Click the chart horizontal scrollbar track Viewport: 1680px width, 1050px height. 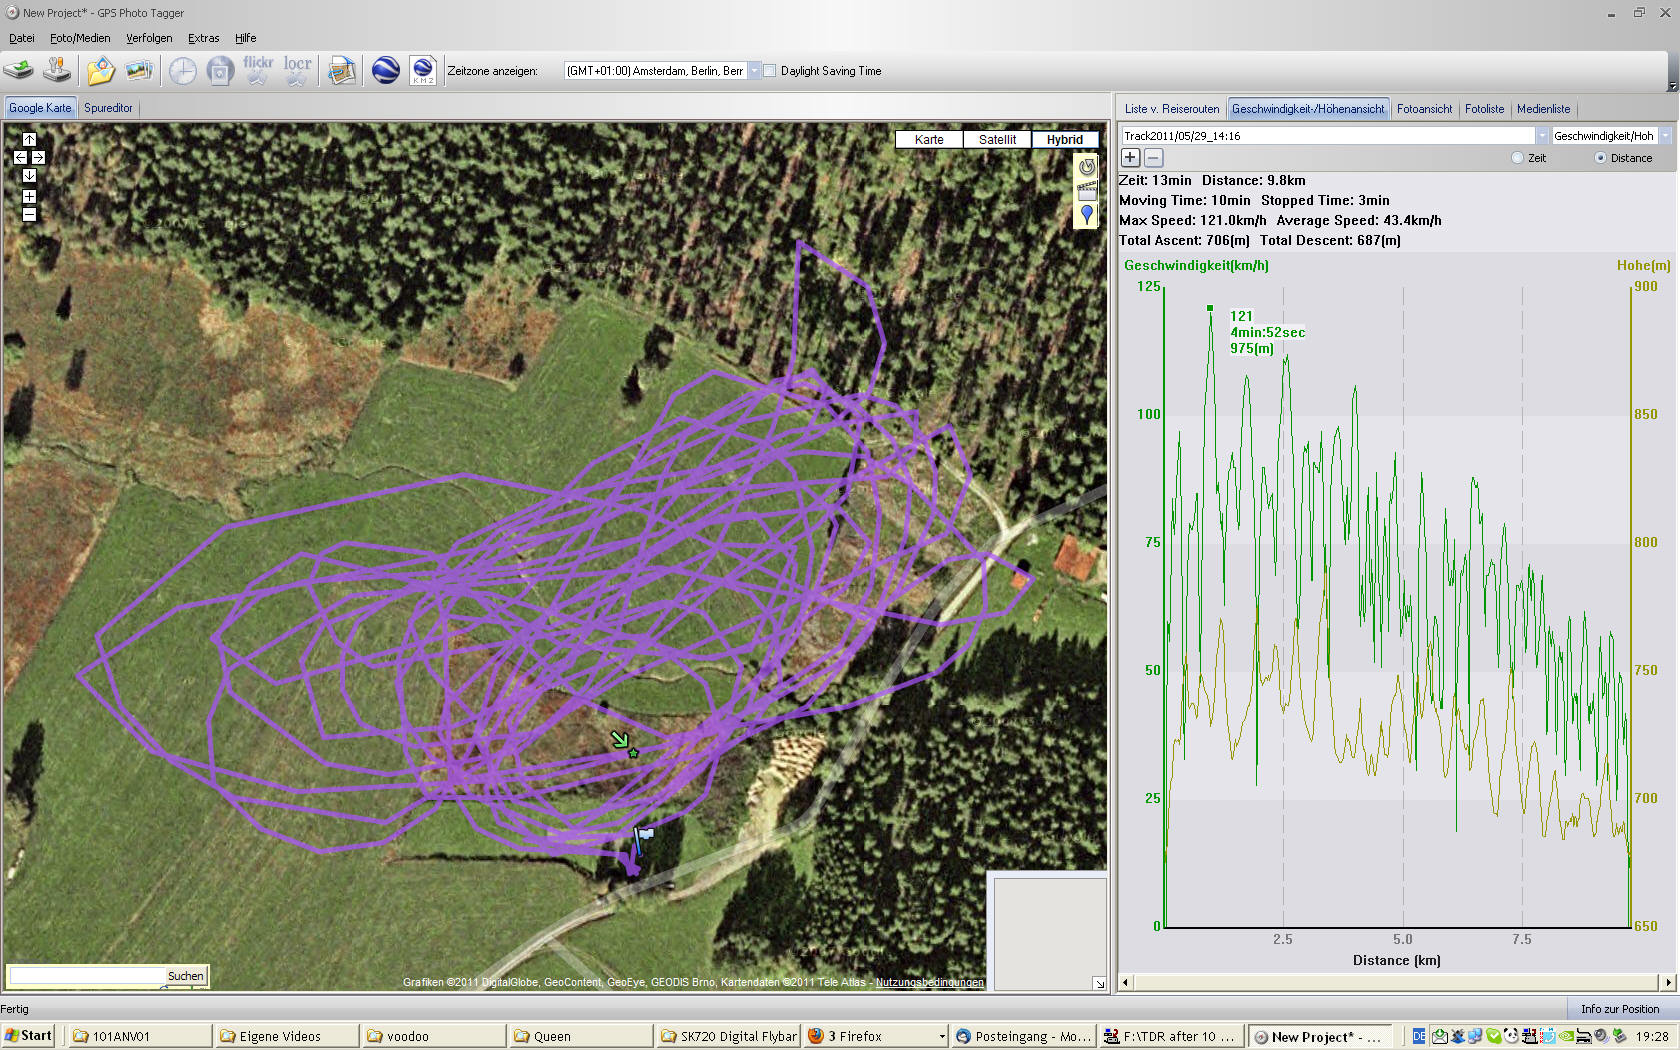point(1396,982)
